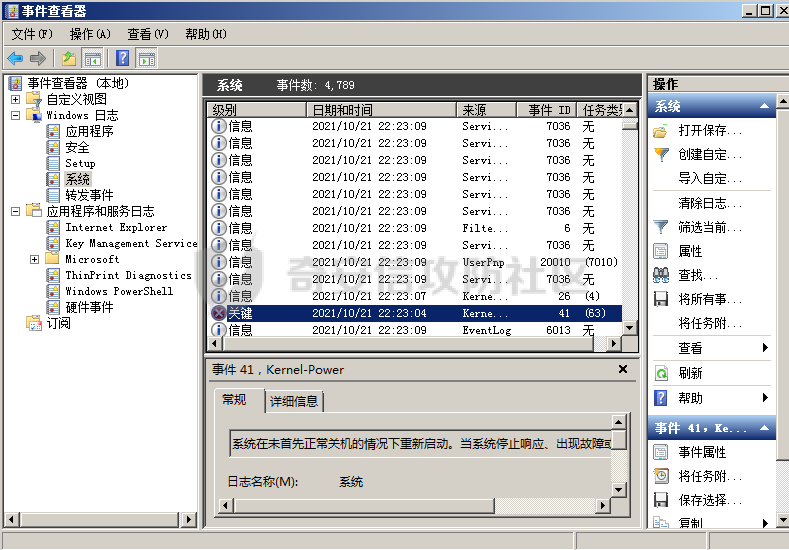Click the 复制 copy icon action

[x=661, y=522]
